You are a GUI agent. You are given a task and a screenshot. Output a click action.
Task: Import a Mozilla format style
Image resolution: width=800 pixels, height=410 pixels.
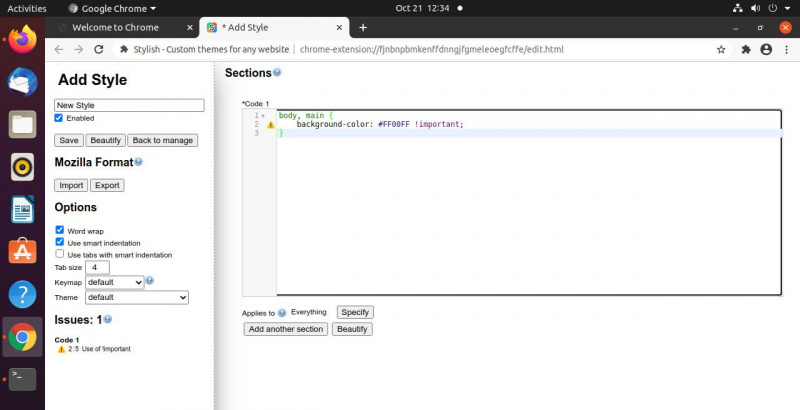coord(71,185)
